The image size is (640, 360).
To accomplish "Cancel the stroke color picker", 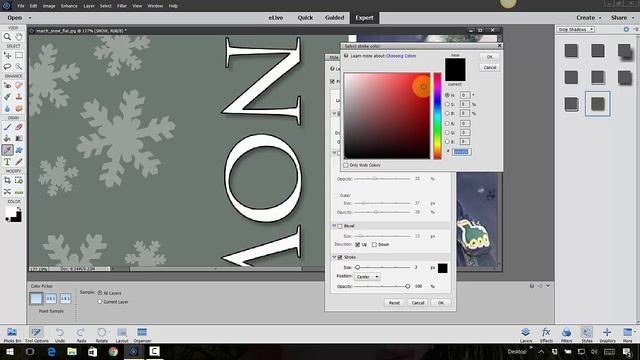I will tap(489, 67).
